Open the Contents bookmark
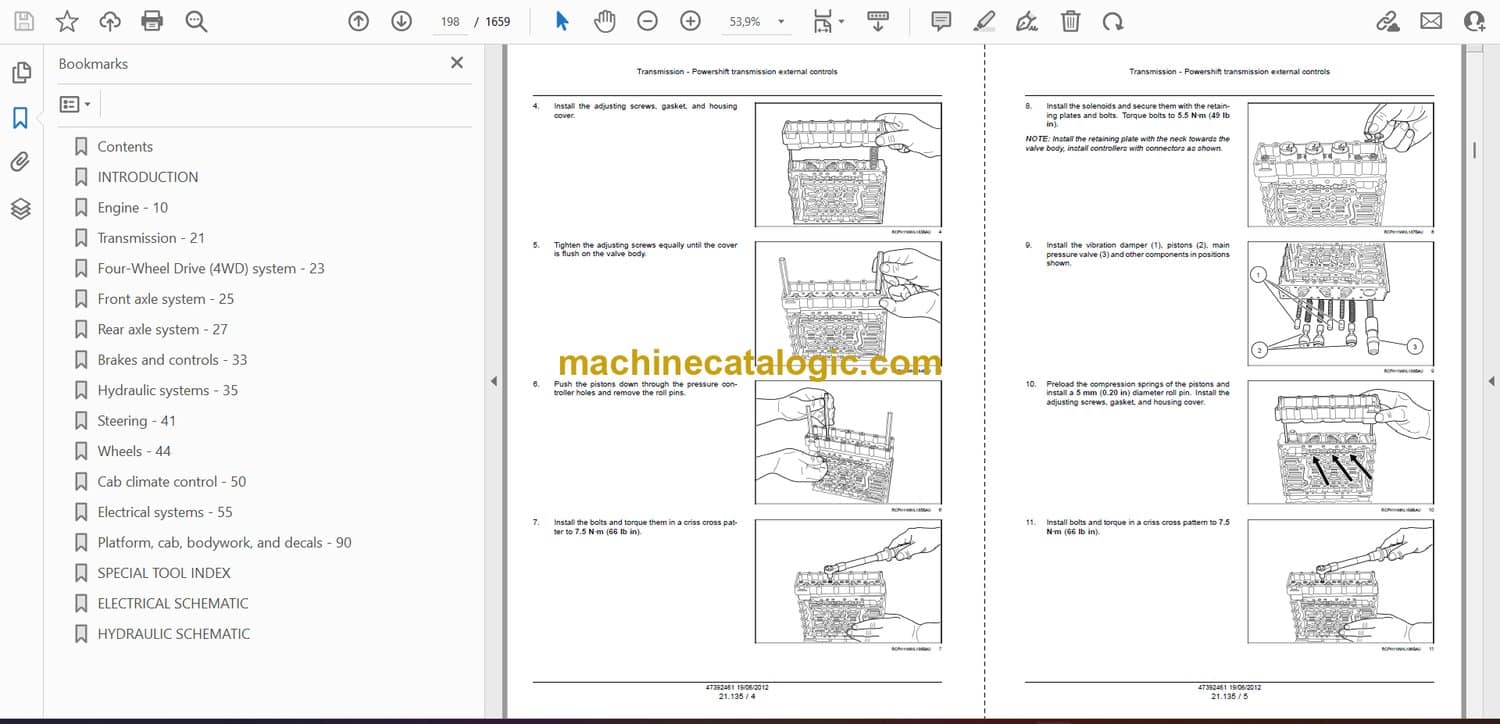Image resolution: width=1500 pixels, height=724 pixels. (x=125, y=146)
